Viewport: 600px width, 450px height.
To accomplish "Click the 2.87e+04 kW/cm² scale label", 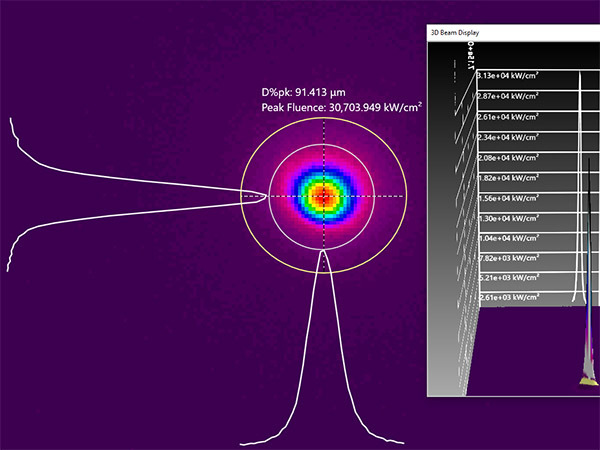I will click(x=508, y=96).
